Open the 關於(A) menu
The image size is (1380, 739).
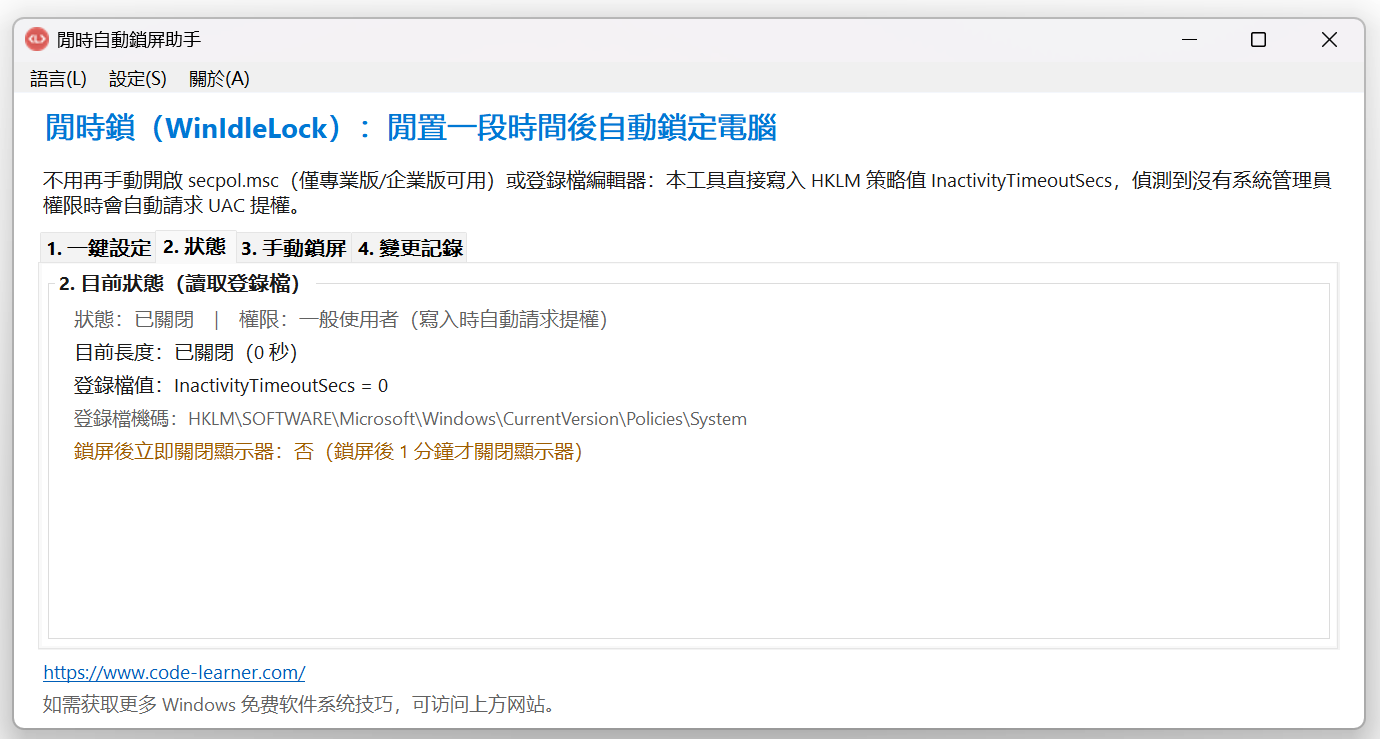[x=219, y=78]
